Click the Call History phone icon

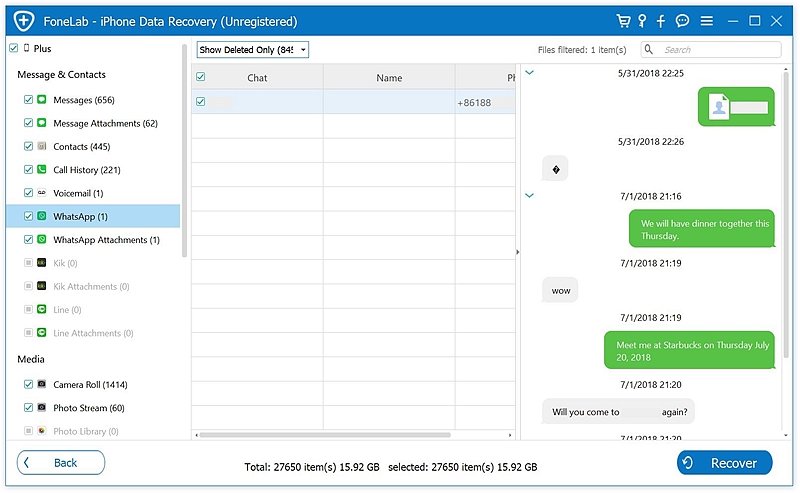(42, 169)
